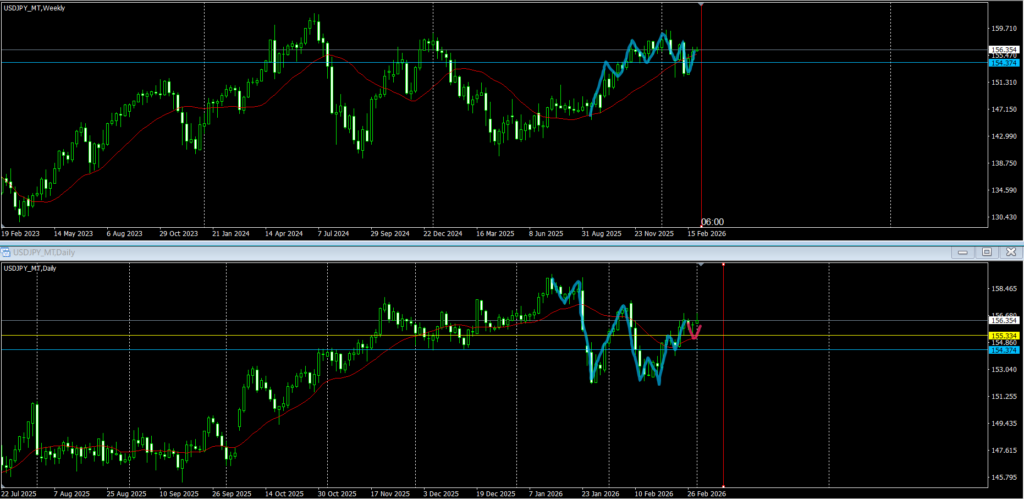This screenshot has width=1024, height=499.
Task: Select the pink drawn line on Daily chart
Action: [x=693, y=333]
